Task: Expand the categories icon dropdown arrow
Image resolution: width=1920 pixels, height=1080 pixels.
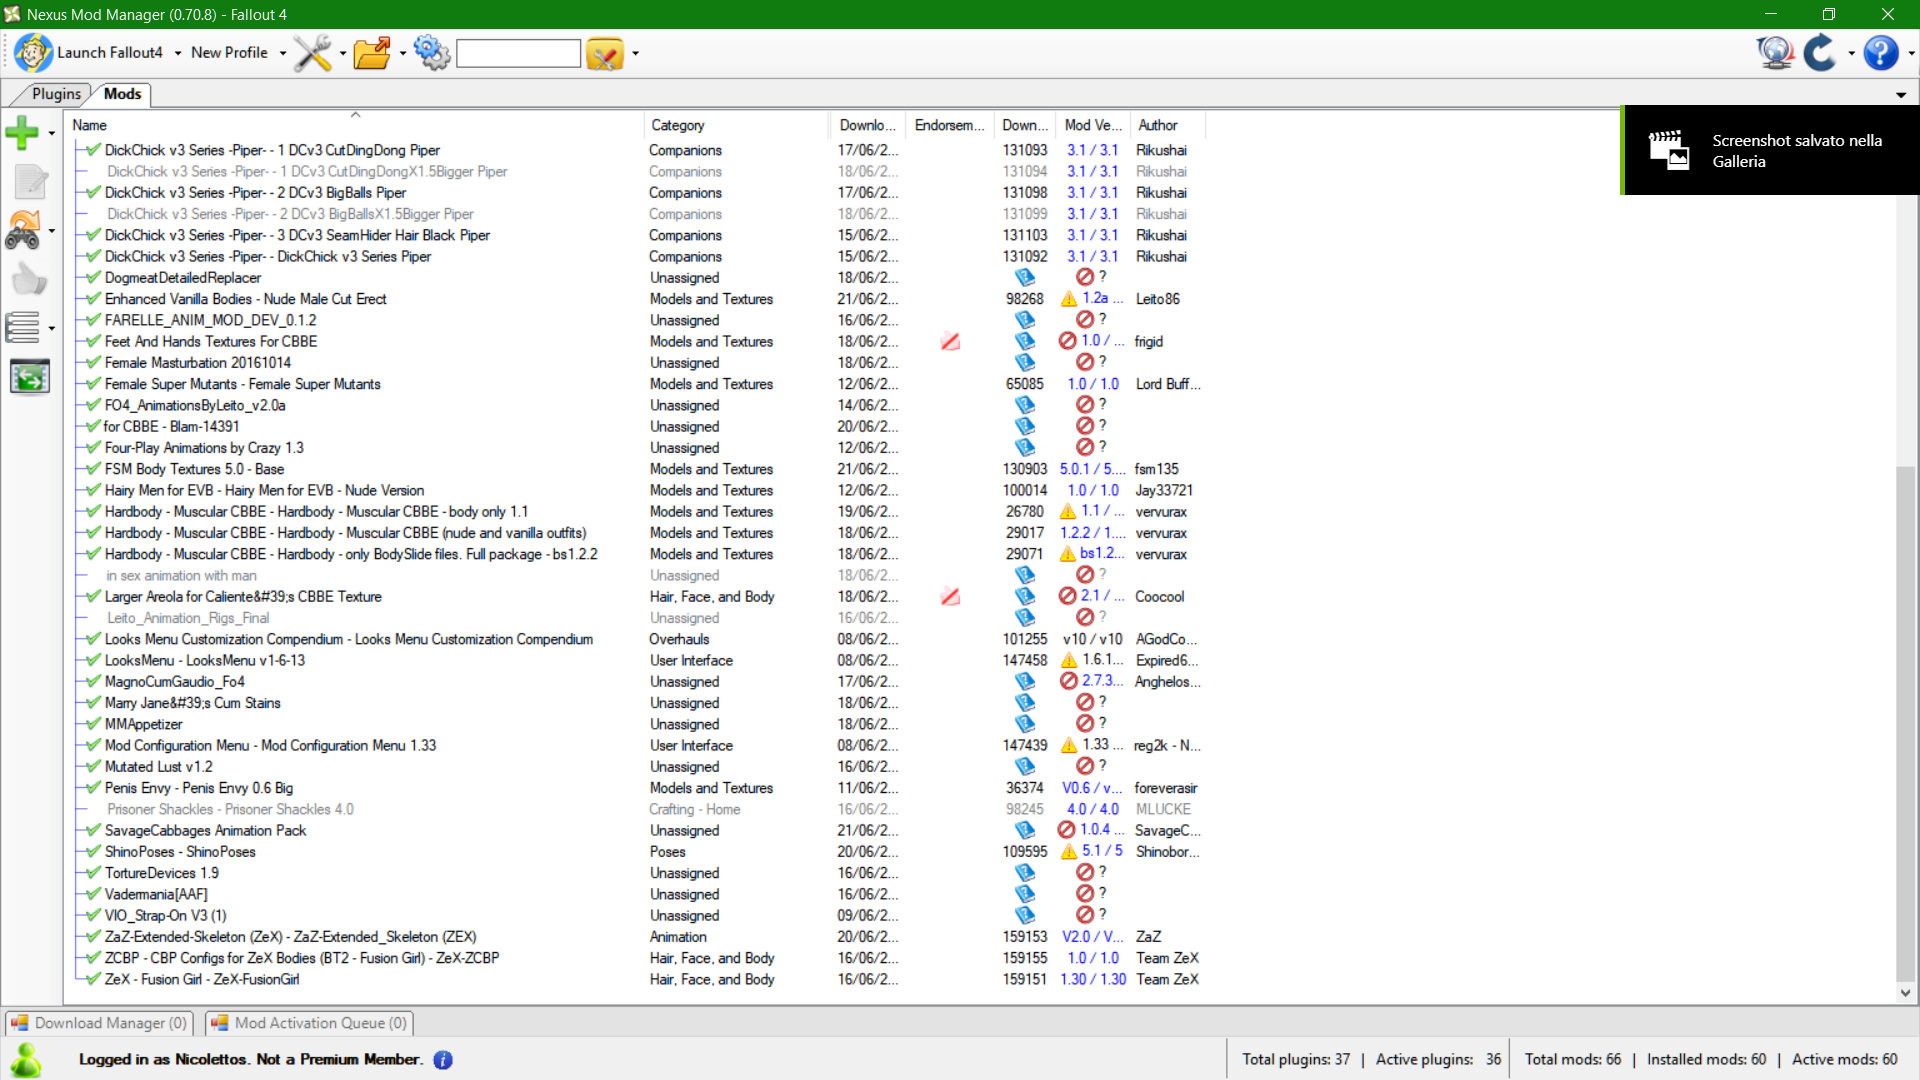Action: tap(51, 328)
